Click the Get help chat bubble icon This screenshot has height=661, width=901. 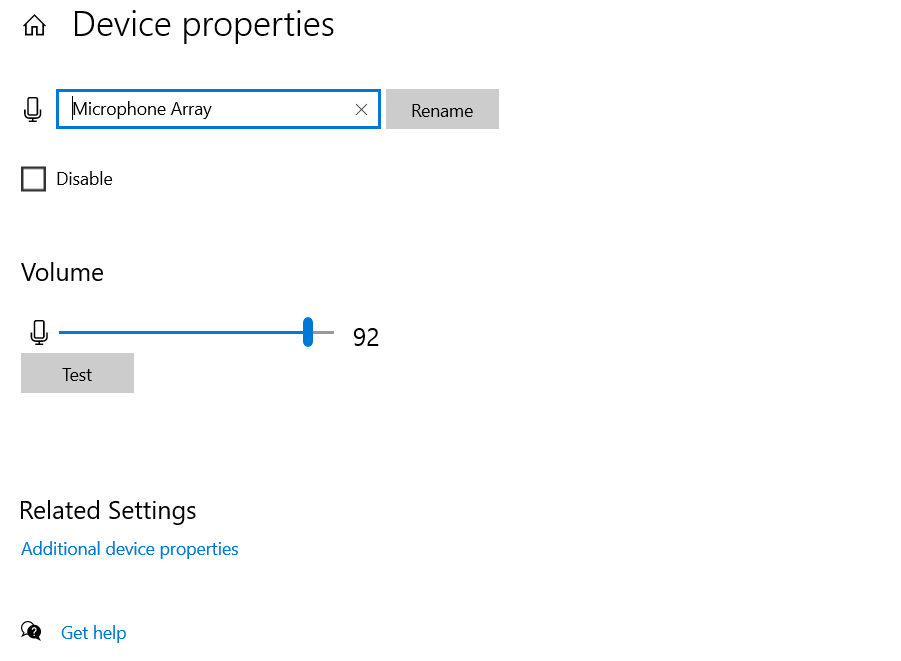[32, 631]
